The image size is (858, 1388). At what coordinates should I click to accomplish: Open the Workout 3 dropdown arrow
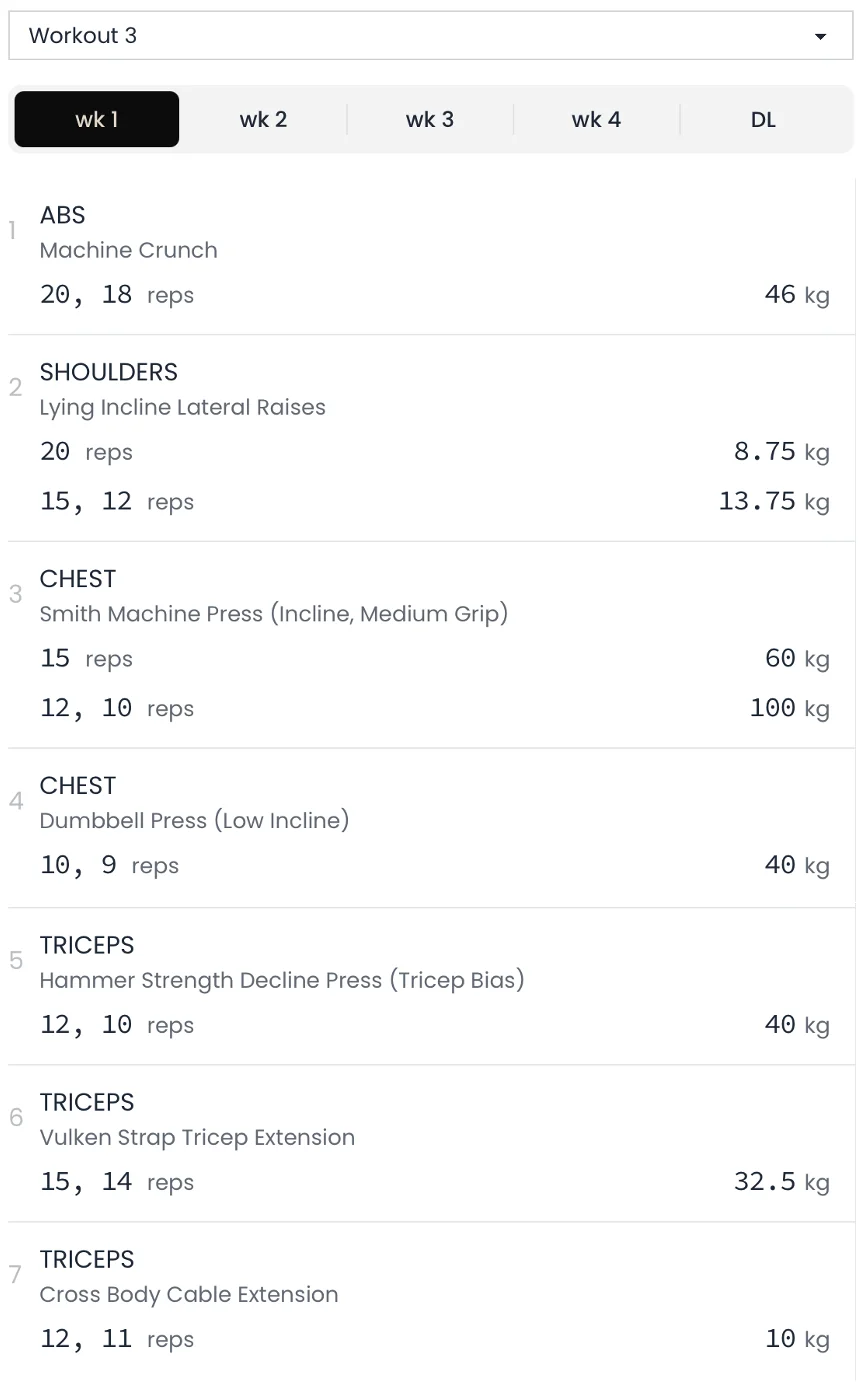820,37
